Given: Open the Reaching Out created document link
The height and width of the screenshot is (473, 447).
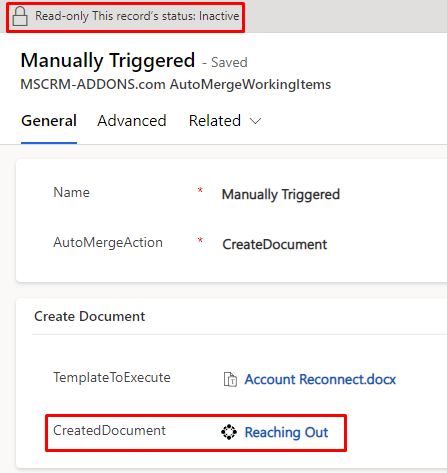Looking at the screenshot, I should pos(286,432).
